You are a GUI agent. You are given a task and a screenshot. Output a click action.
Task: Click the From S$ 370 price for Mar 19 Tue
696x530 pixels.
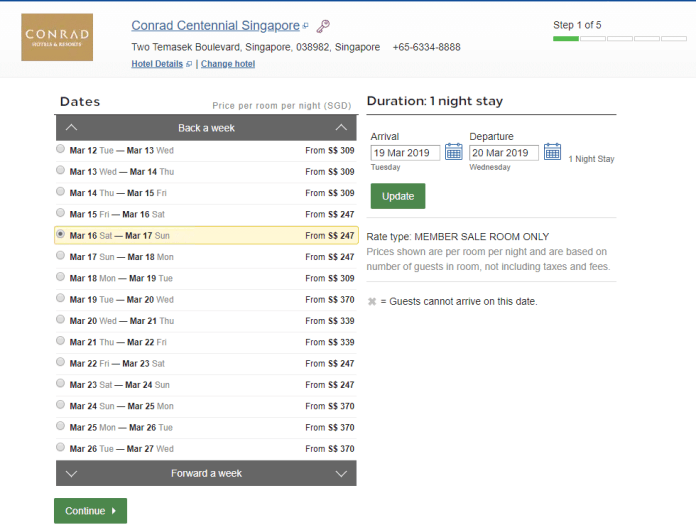pos(330,300)
